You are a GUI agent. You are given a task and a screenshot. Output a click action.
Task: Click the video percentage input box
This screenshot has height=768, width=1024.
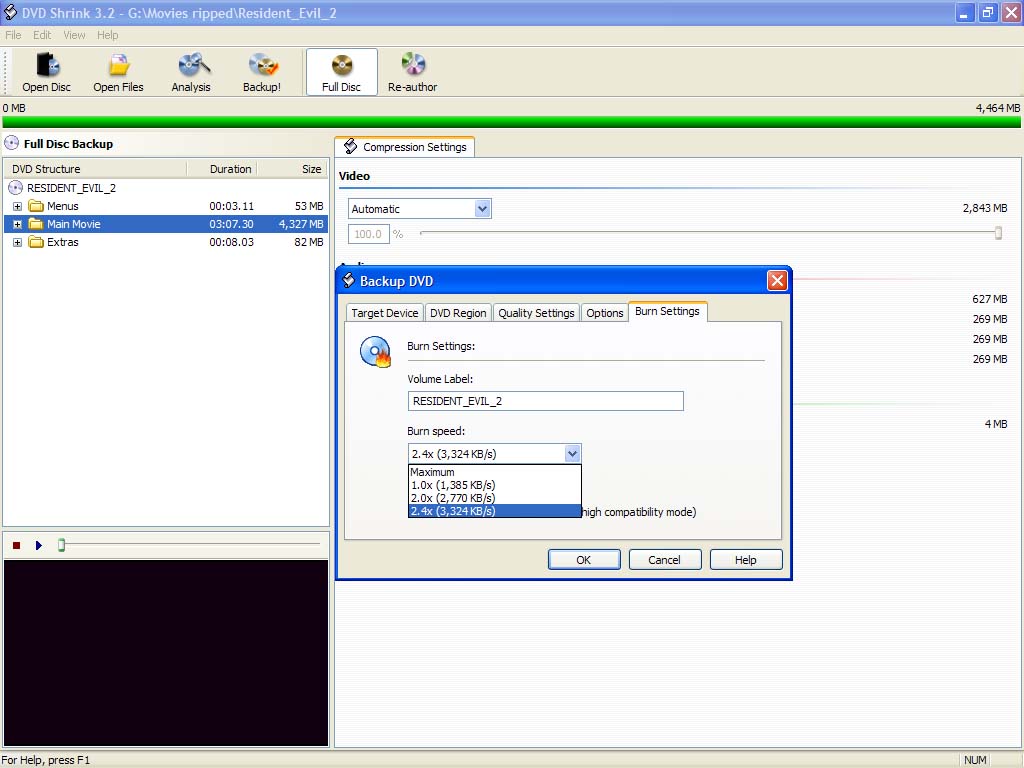[x=368, y=234]
